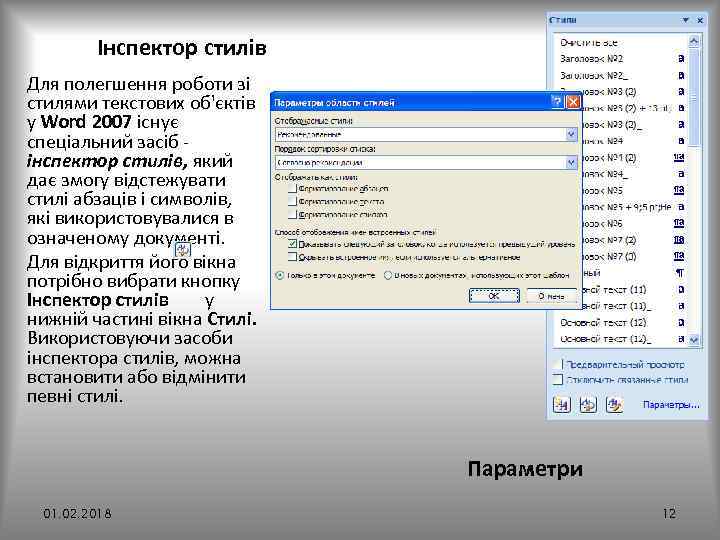Open the Manage Styles icon button
Screen dimensions: 720x540
614,405
